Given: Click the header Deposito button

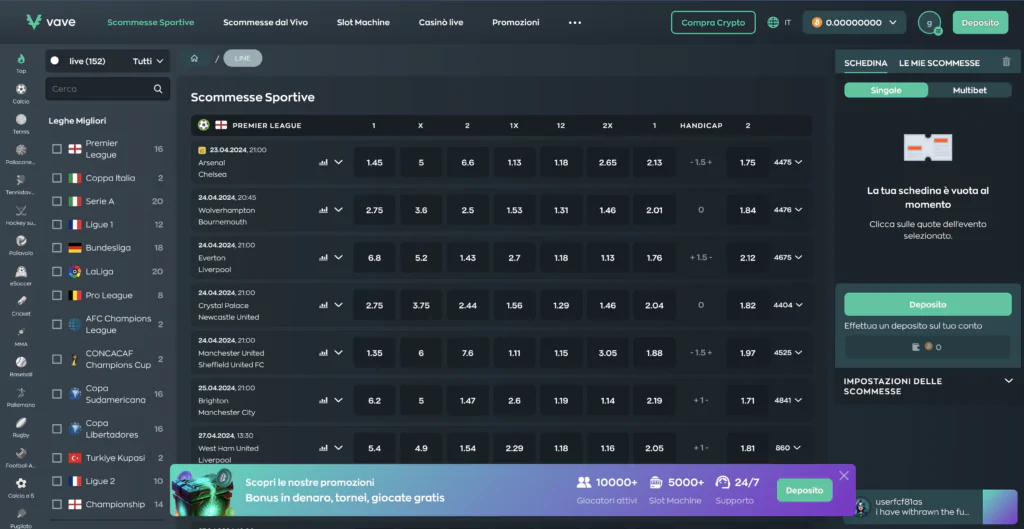Looking at the screenshot, I should (x=980, y=22).
